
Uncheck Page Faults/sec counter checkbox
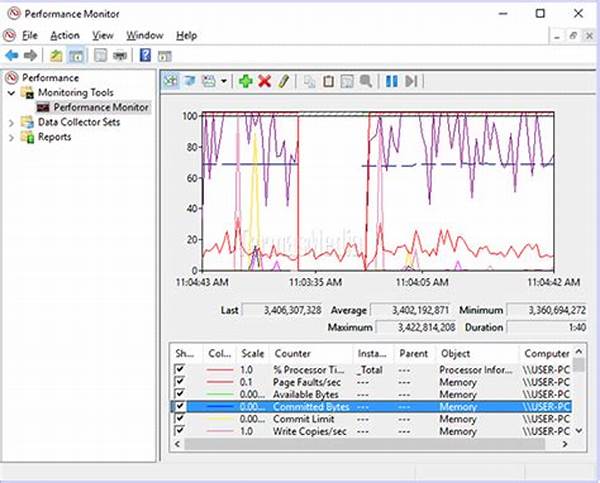tap(179, 382)
